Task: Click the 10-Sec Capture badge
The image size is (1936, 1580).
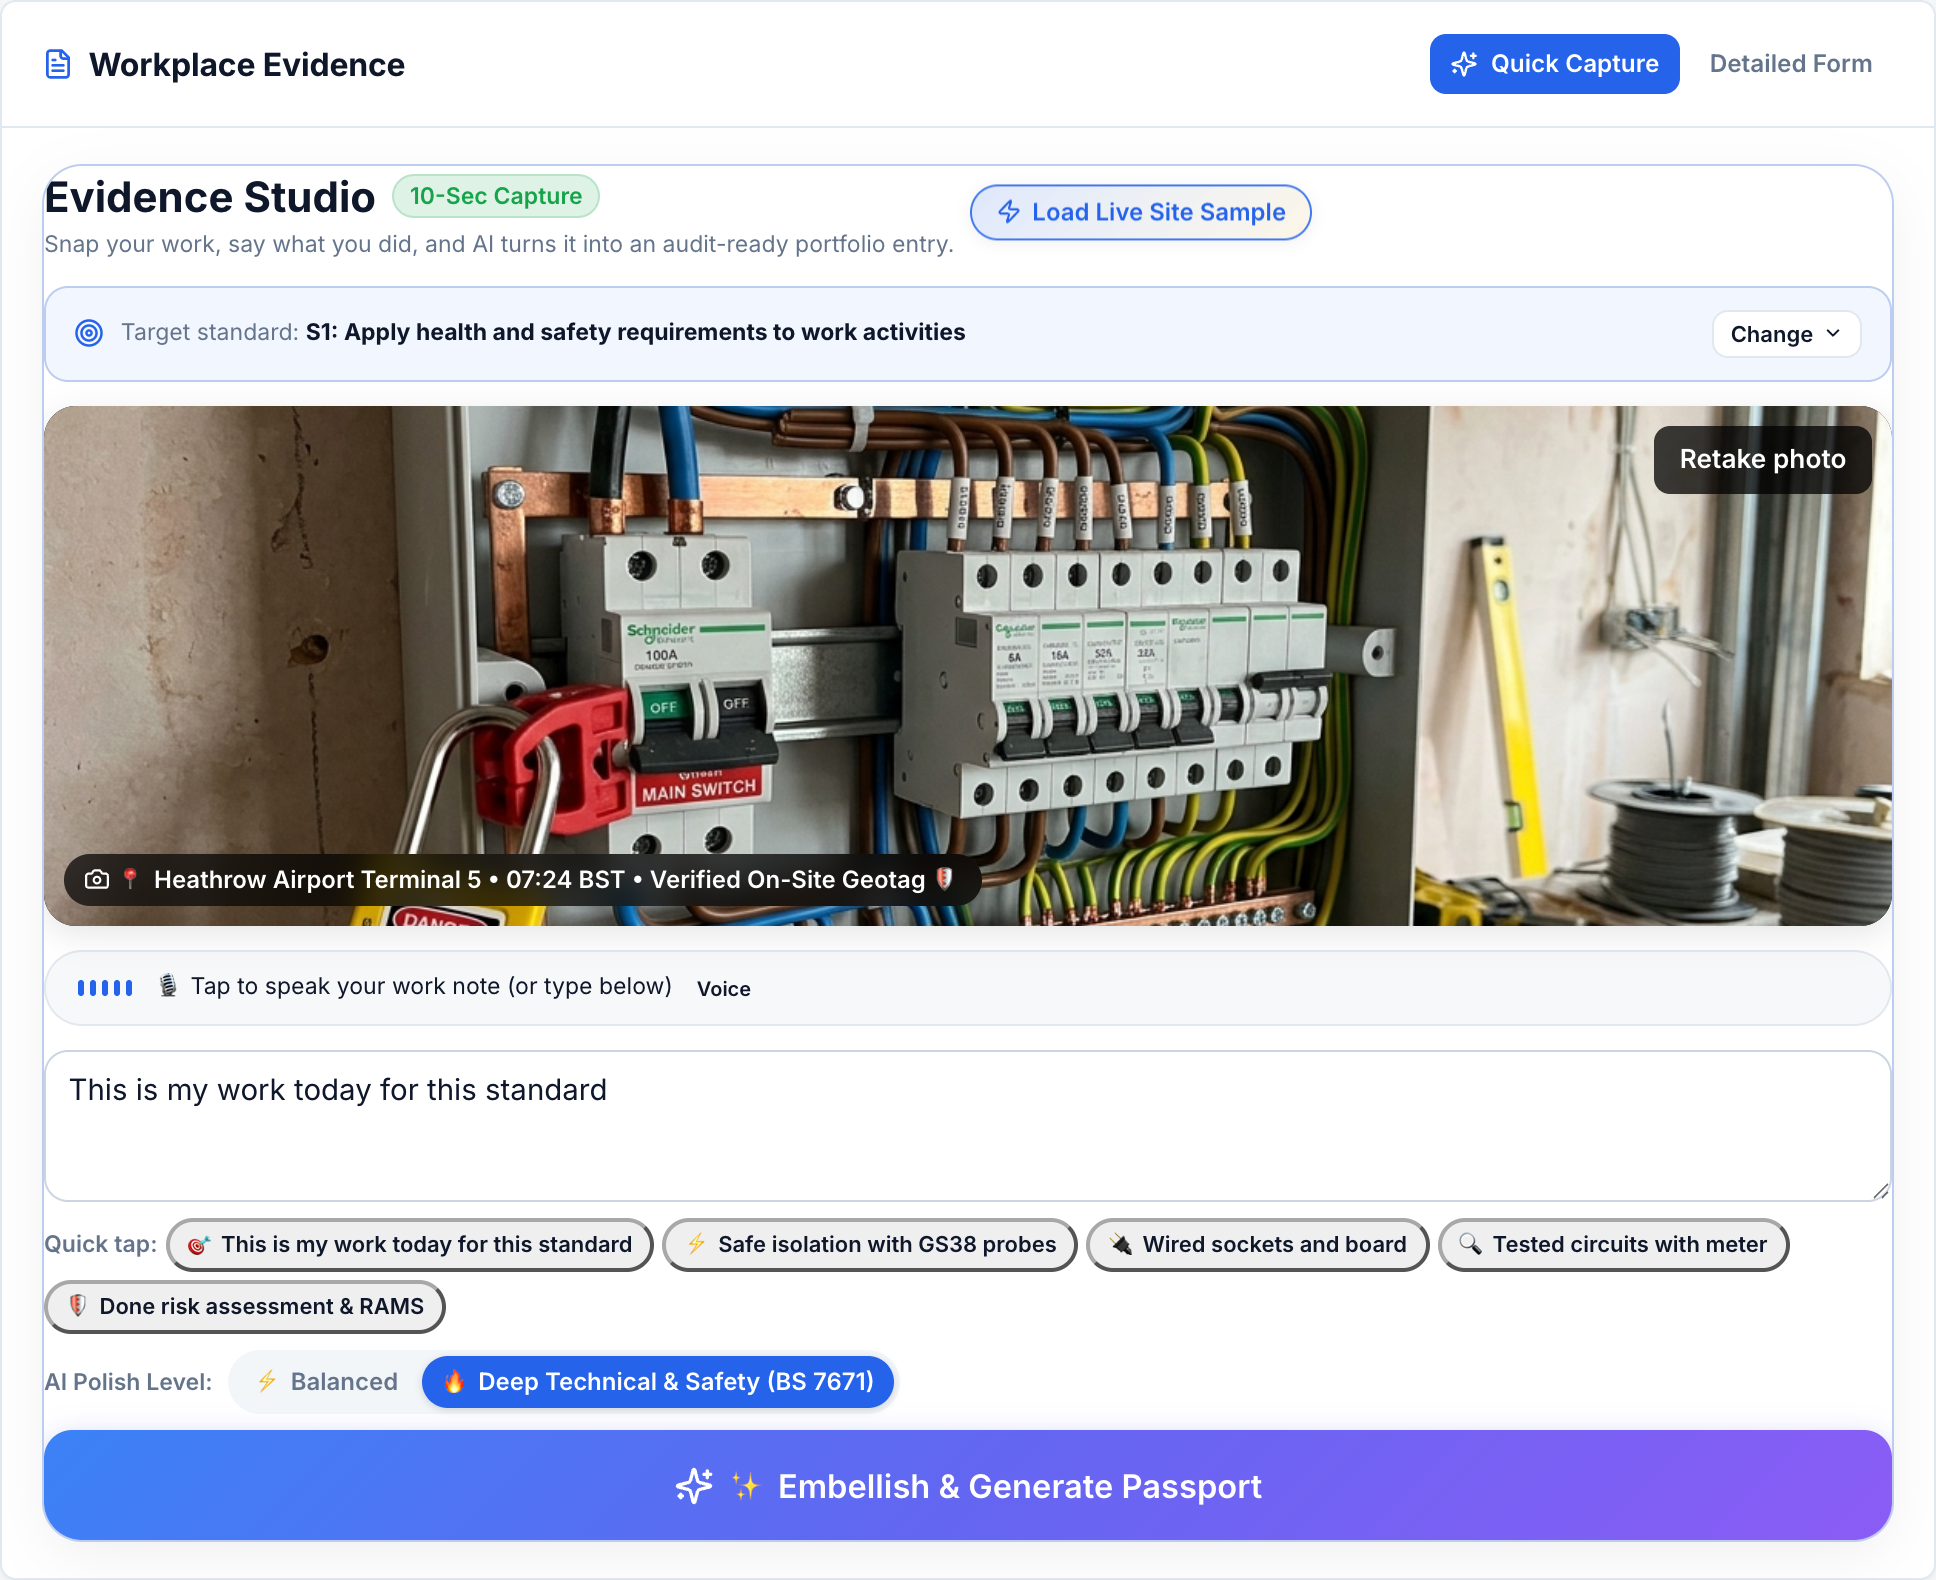Action: (x=496, y=196)
